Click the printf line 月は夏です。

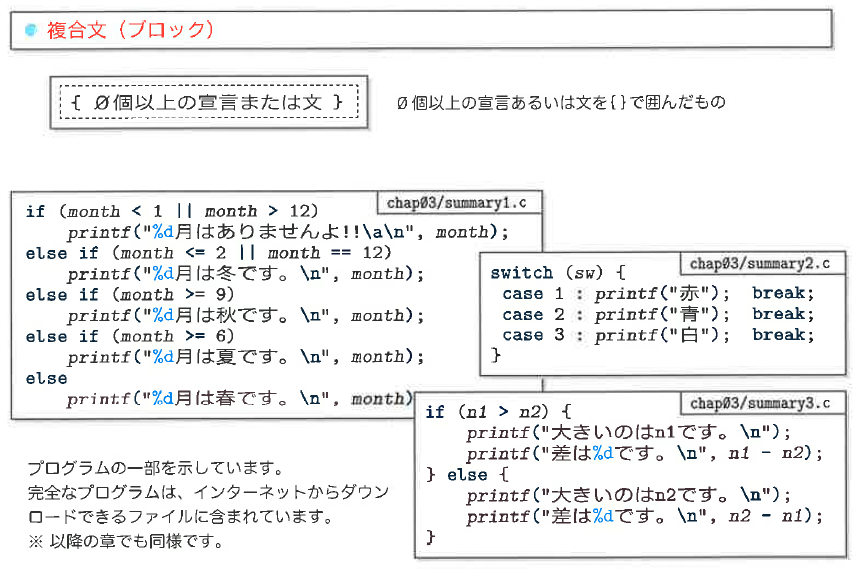246,357
